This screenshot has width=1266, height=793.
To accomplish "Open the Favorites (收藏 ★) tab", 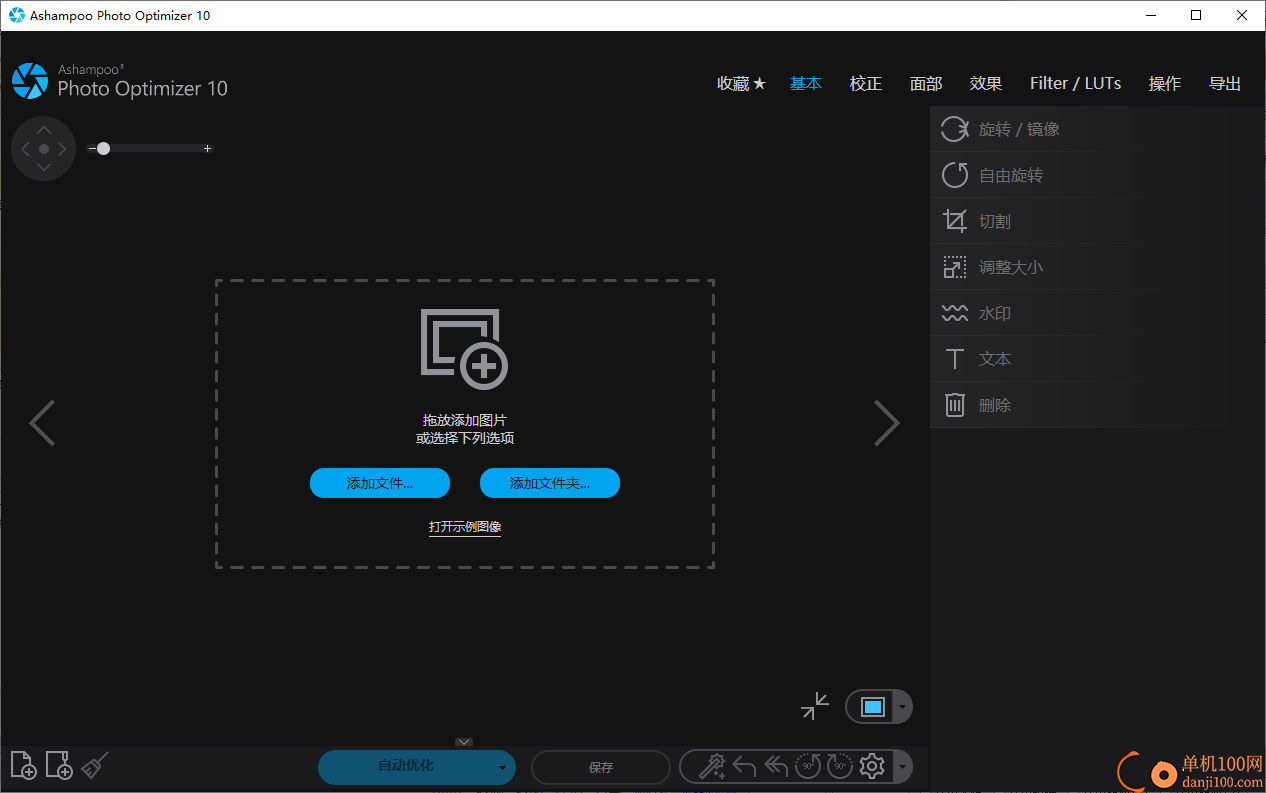I will click(741, 84).
